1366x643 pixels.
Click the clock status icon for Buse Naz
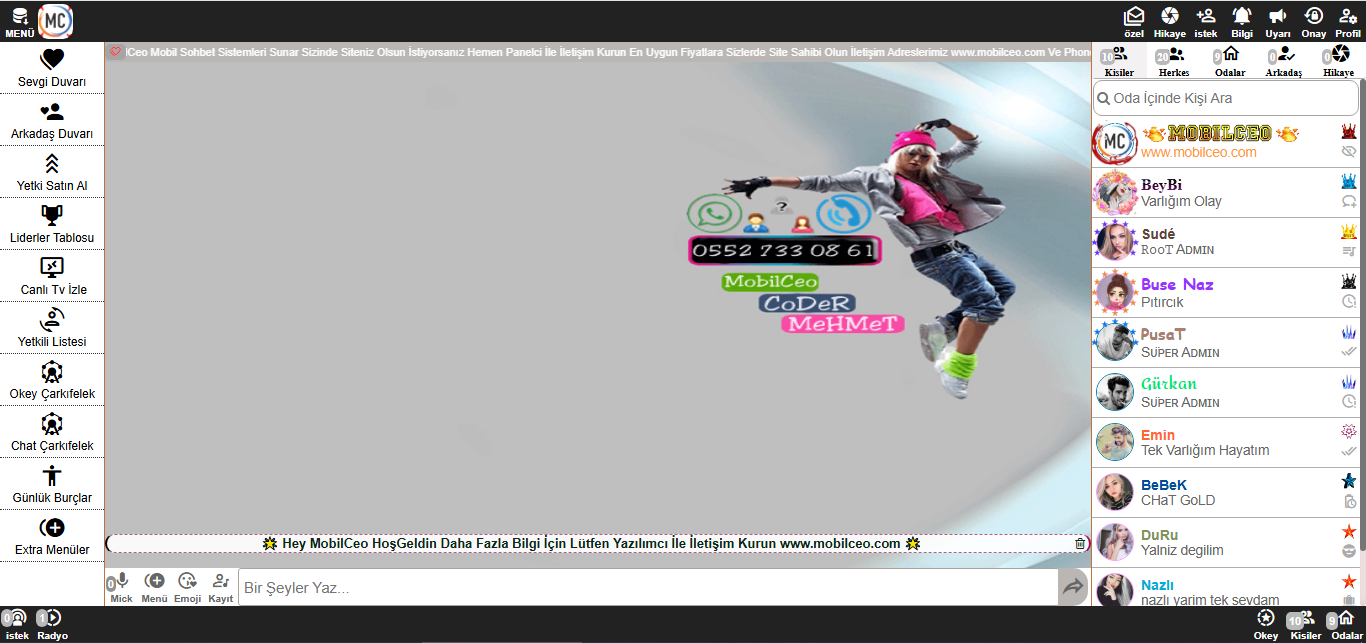1348,302
